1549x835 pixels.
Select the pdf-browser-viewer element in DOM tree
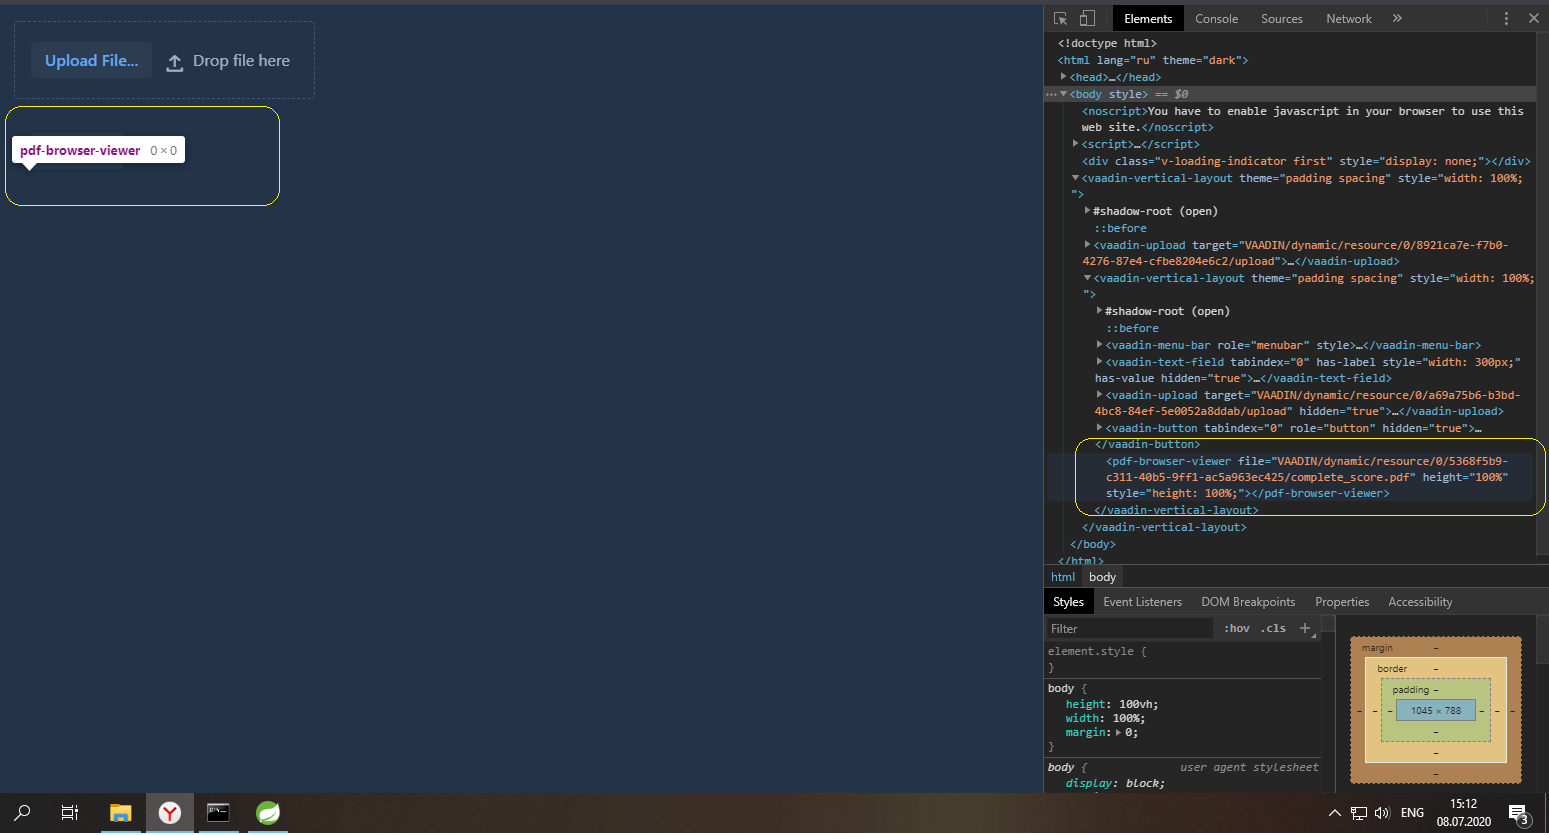pos(1169,461)
